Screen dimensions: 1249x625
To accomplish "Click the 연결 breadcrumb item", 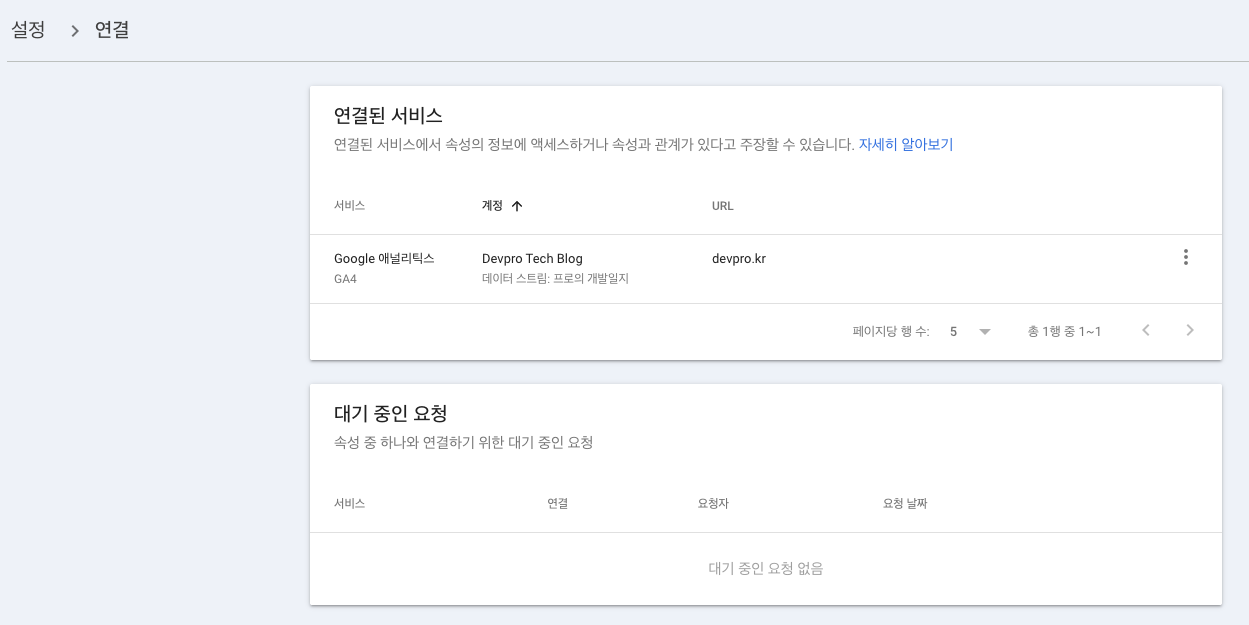I will (112, 30).
